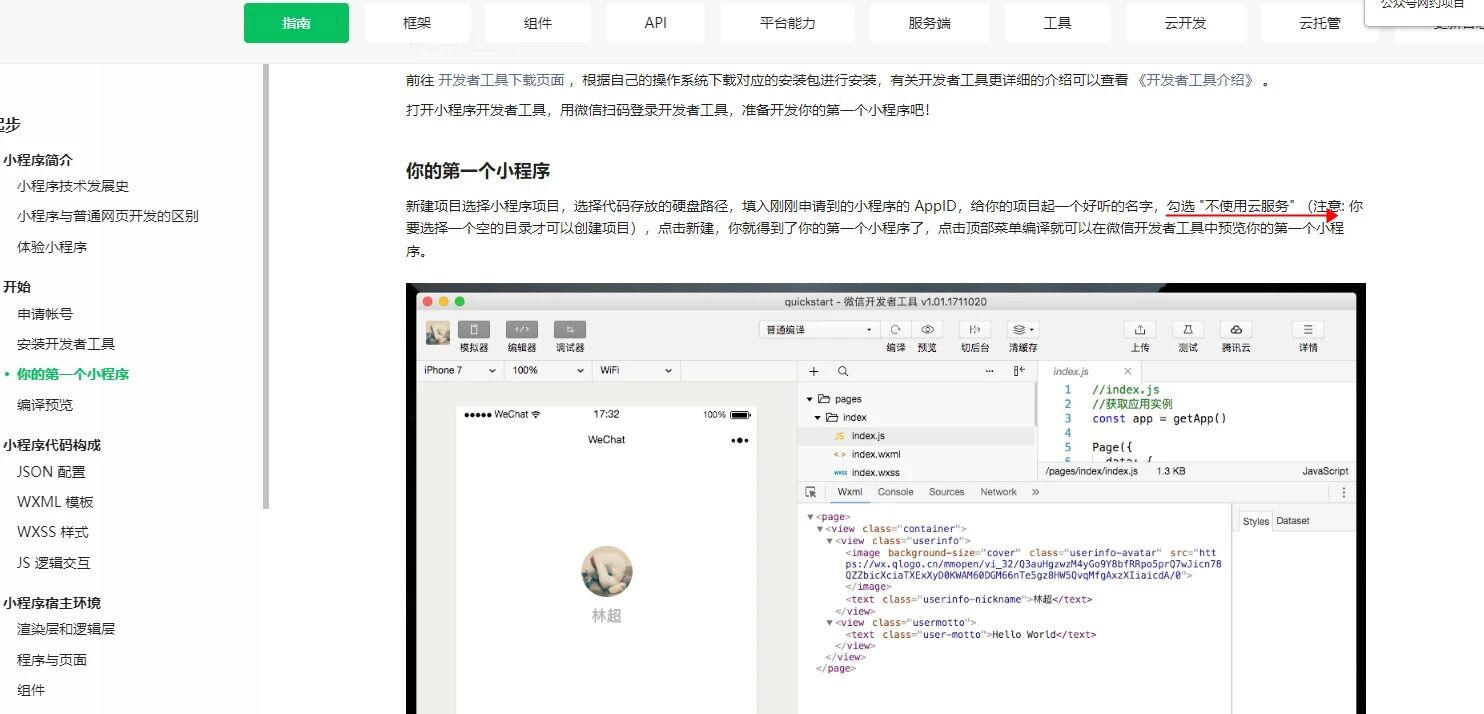Collapse the pages folder triangle

click(x=810, y=399)
